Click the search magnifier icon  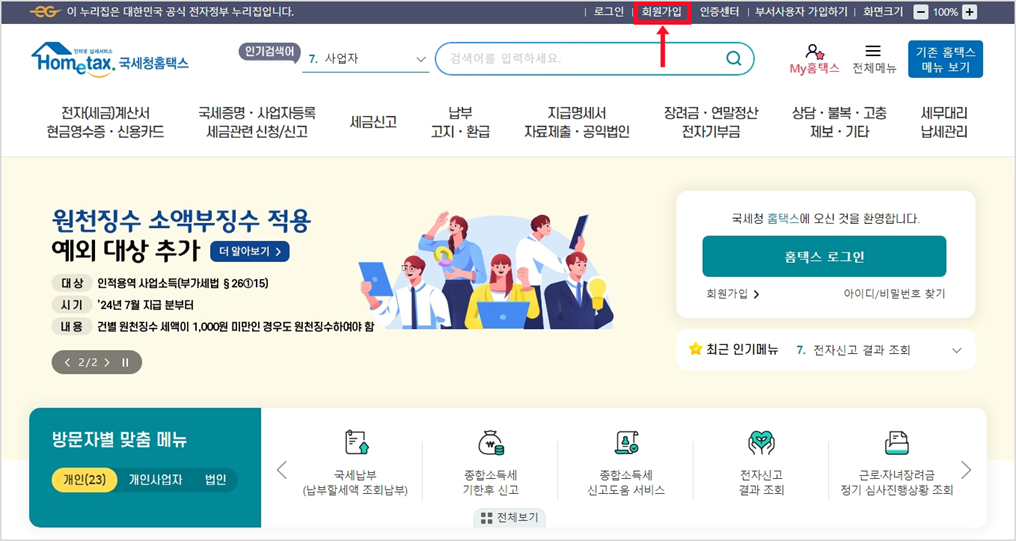click(x=733, y=58)
